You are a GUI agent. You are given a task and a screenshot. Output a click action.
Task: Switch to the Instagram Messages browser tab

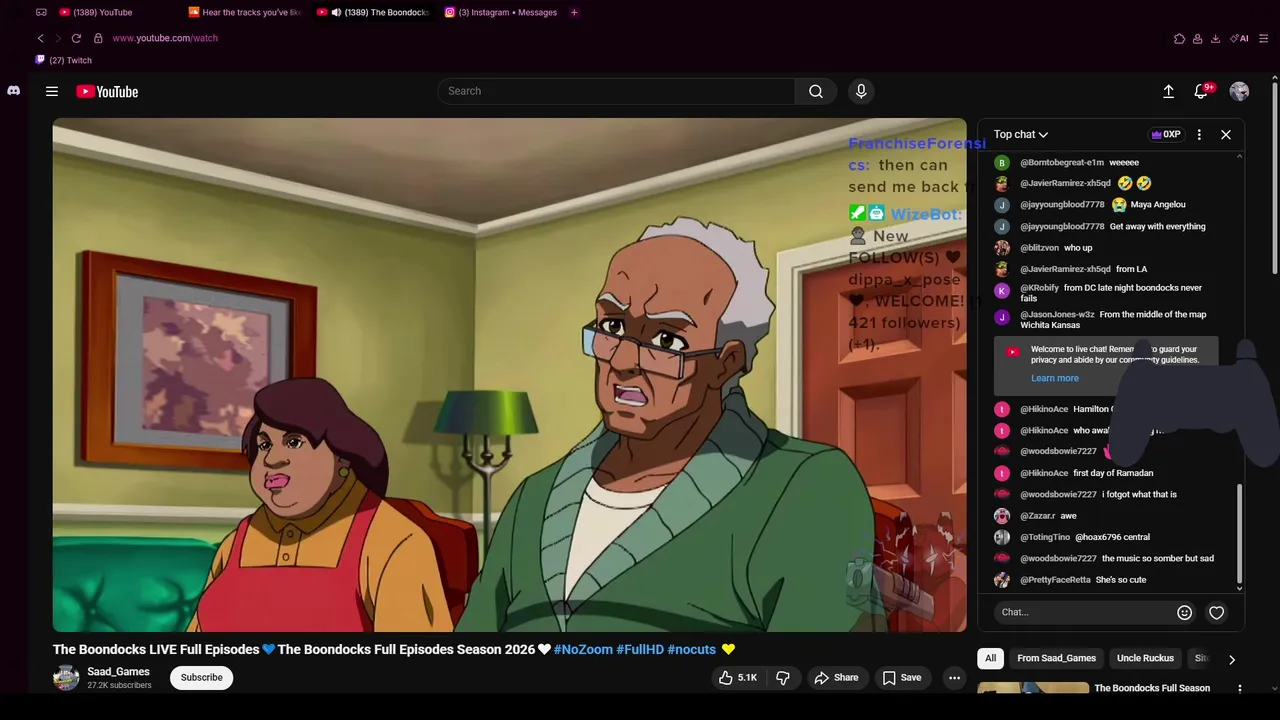click(x=501, y=12)
